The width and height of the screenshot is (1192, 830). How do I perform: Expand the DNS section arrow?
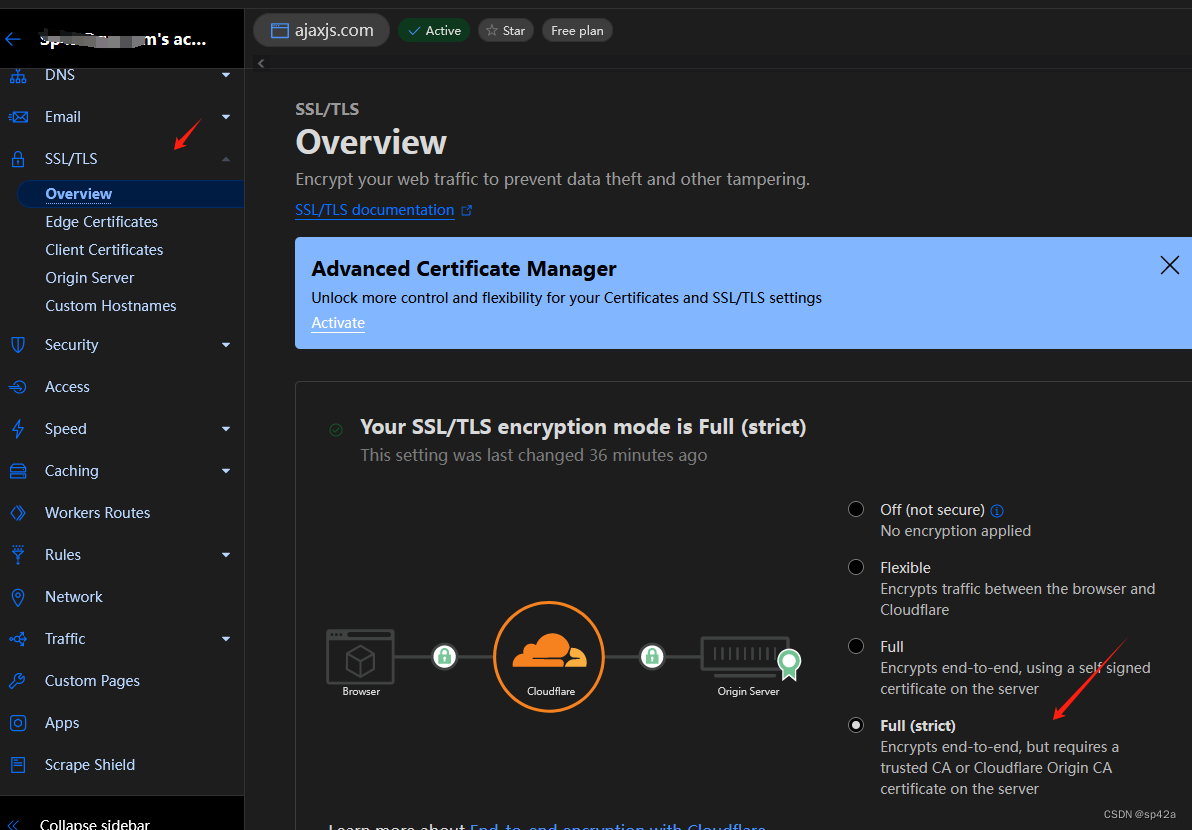tap(226, 74)
